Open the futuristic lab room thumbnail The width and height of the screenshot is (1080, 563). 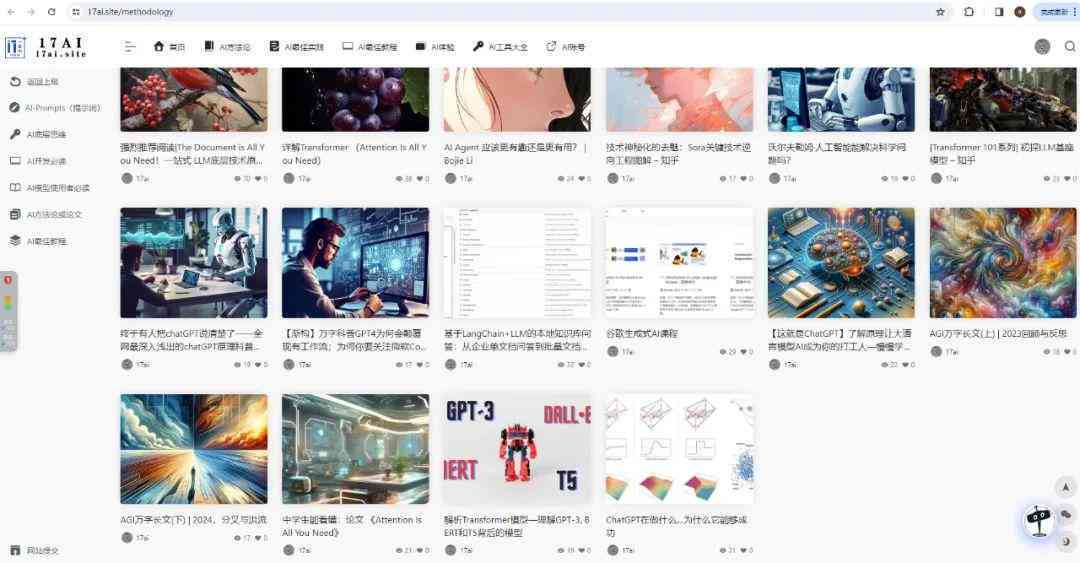355,449
